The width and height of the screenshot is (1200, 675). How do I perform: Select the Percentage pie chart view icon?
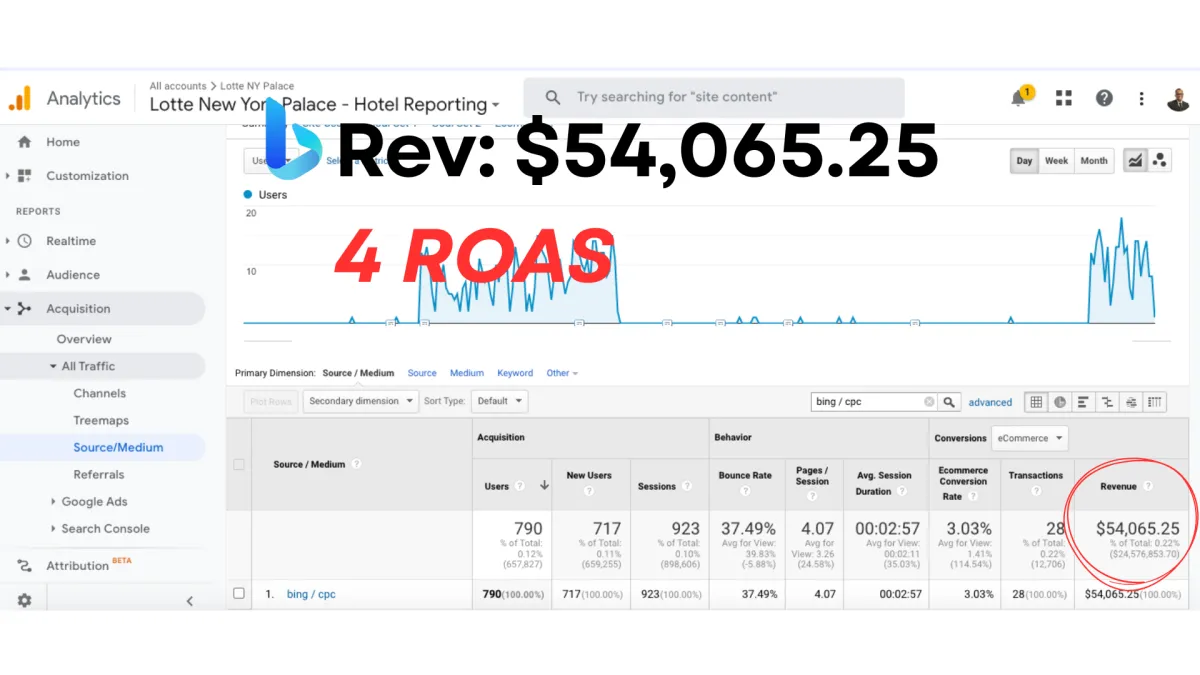(x=1060, y=402)
